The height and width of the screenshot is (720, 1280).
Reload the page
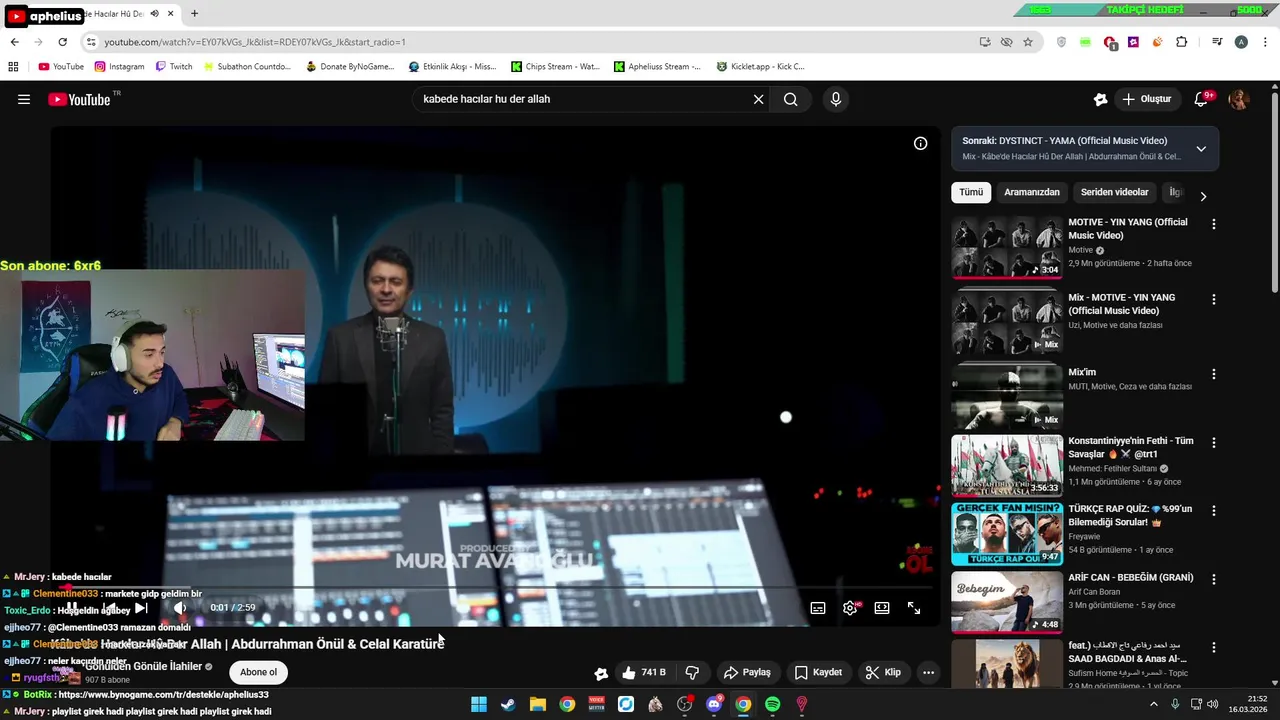62,42
